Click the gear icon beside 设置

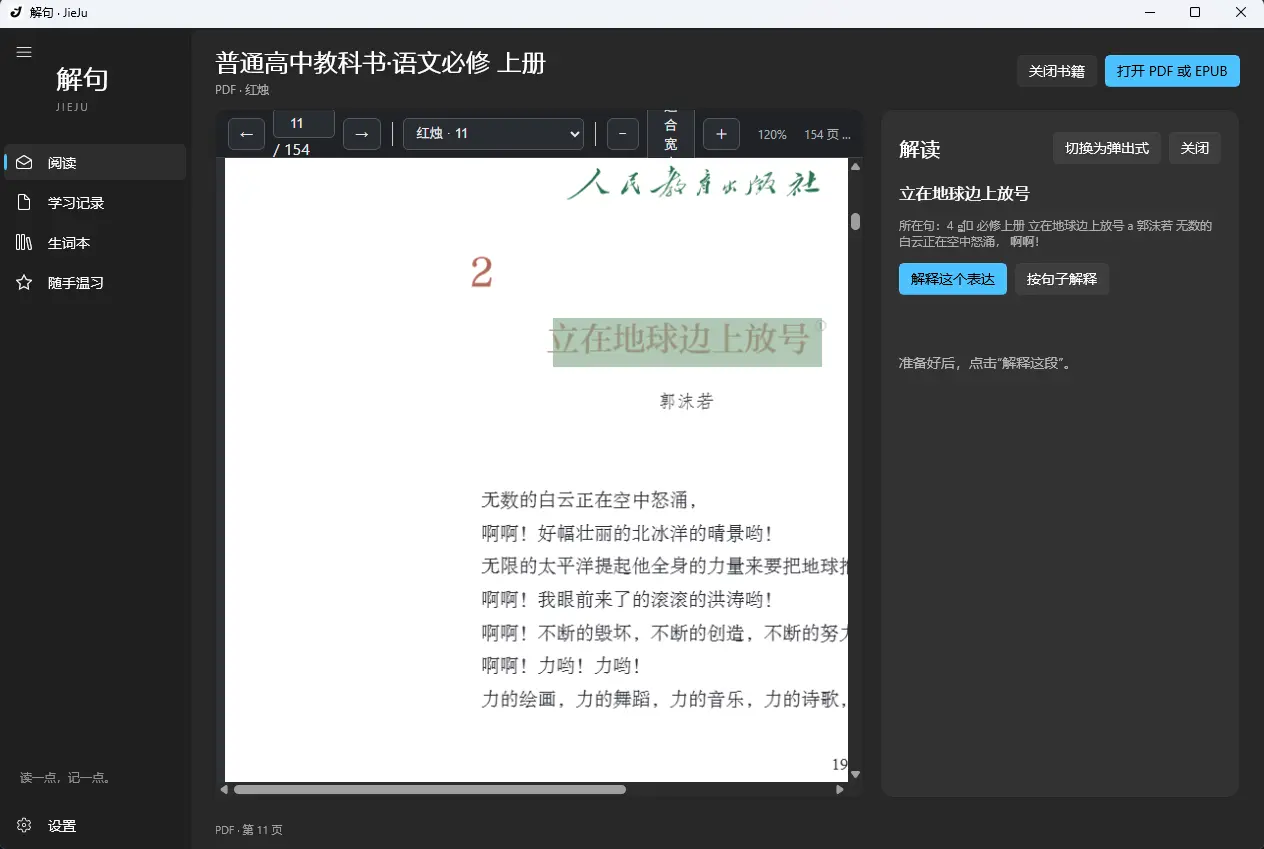[24, 825]
